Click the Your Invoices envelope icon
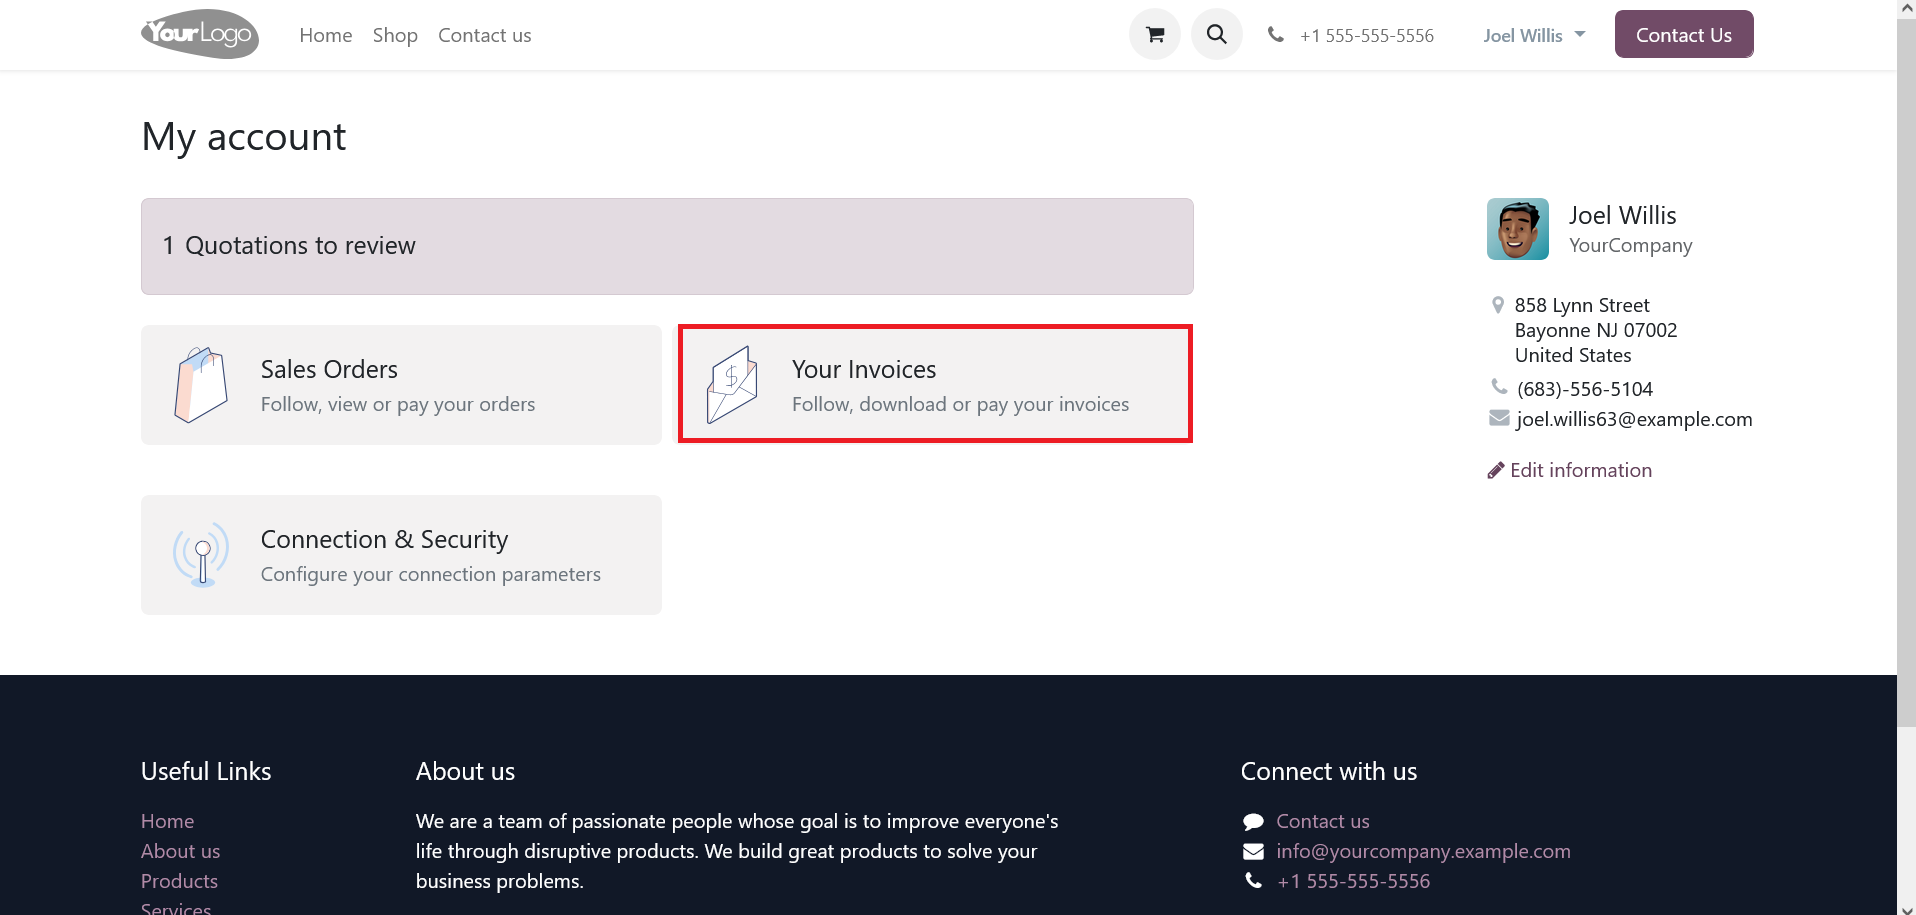 pyautogui.click(x=732, y=384)
